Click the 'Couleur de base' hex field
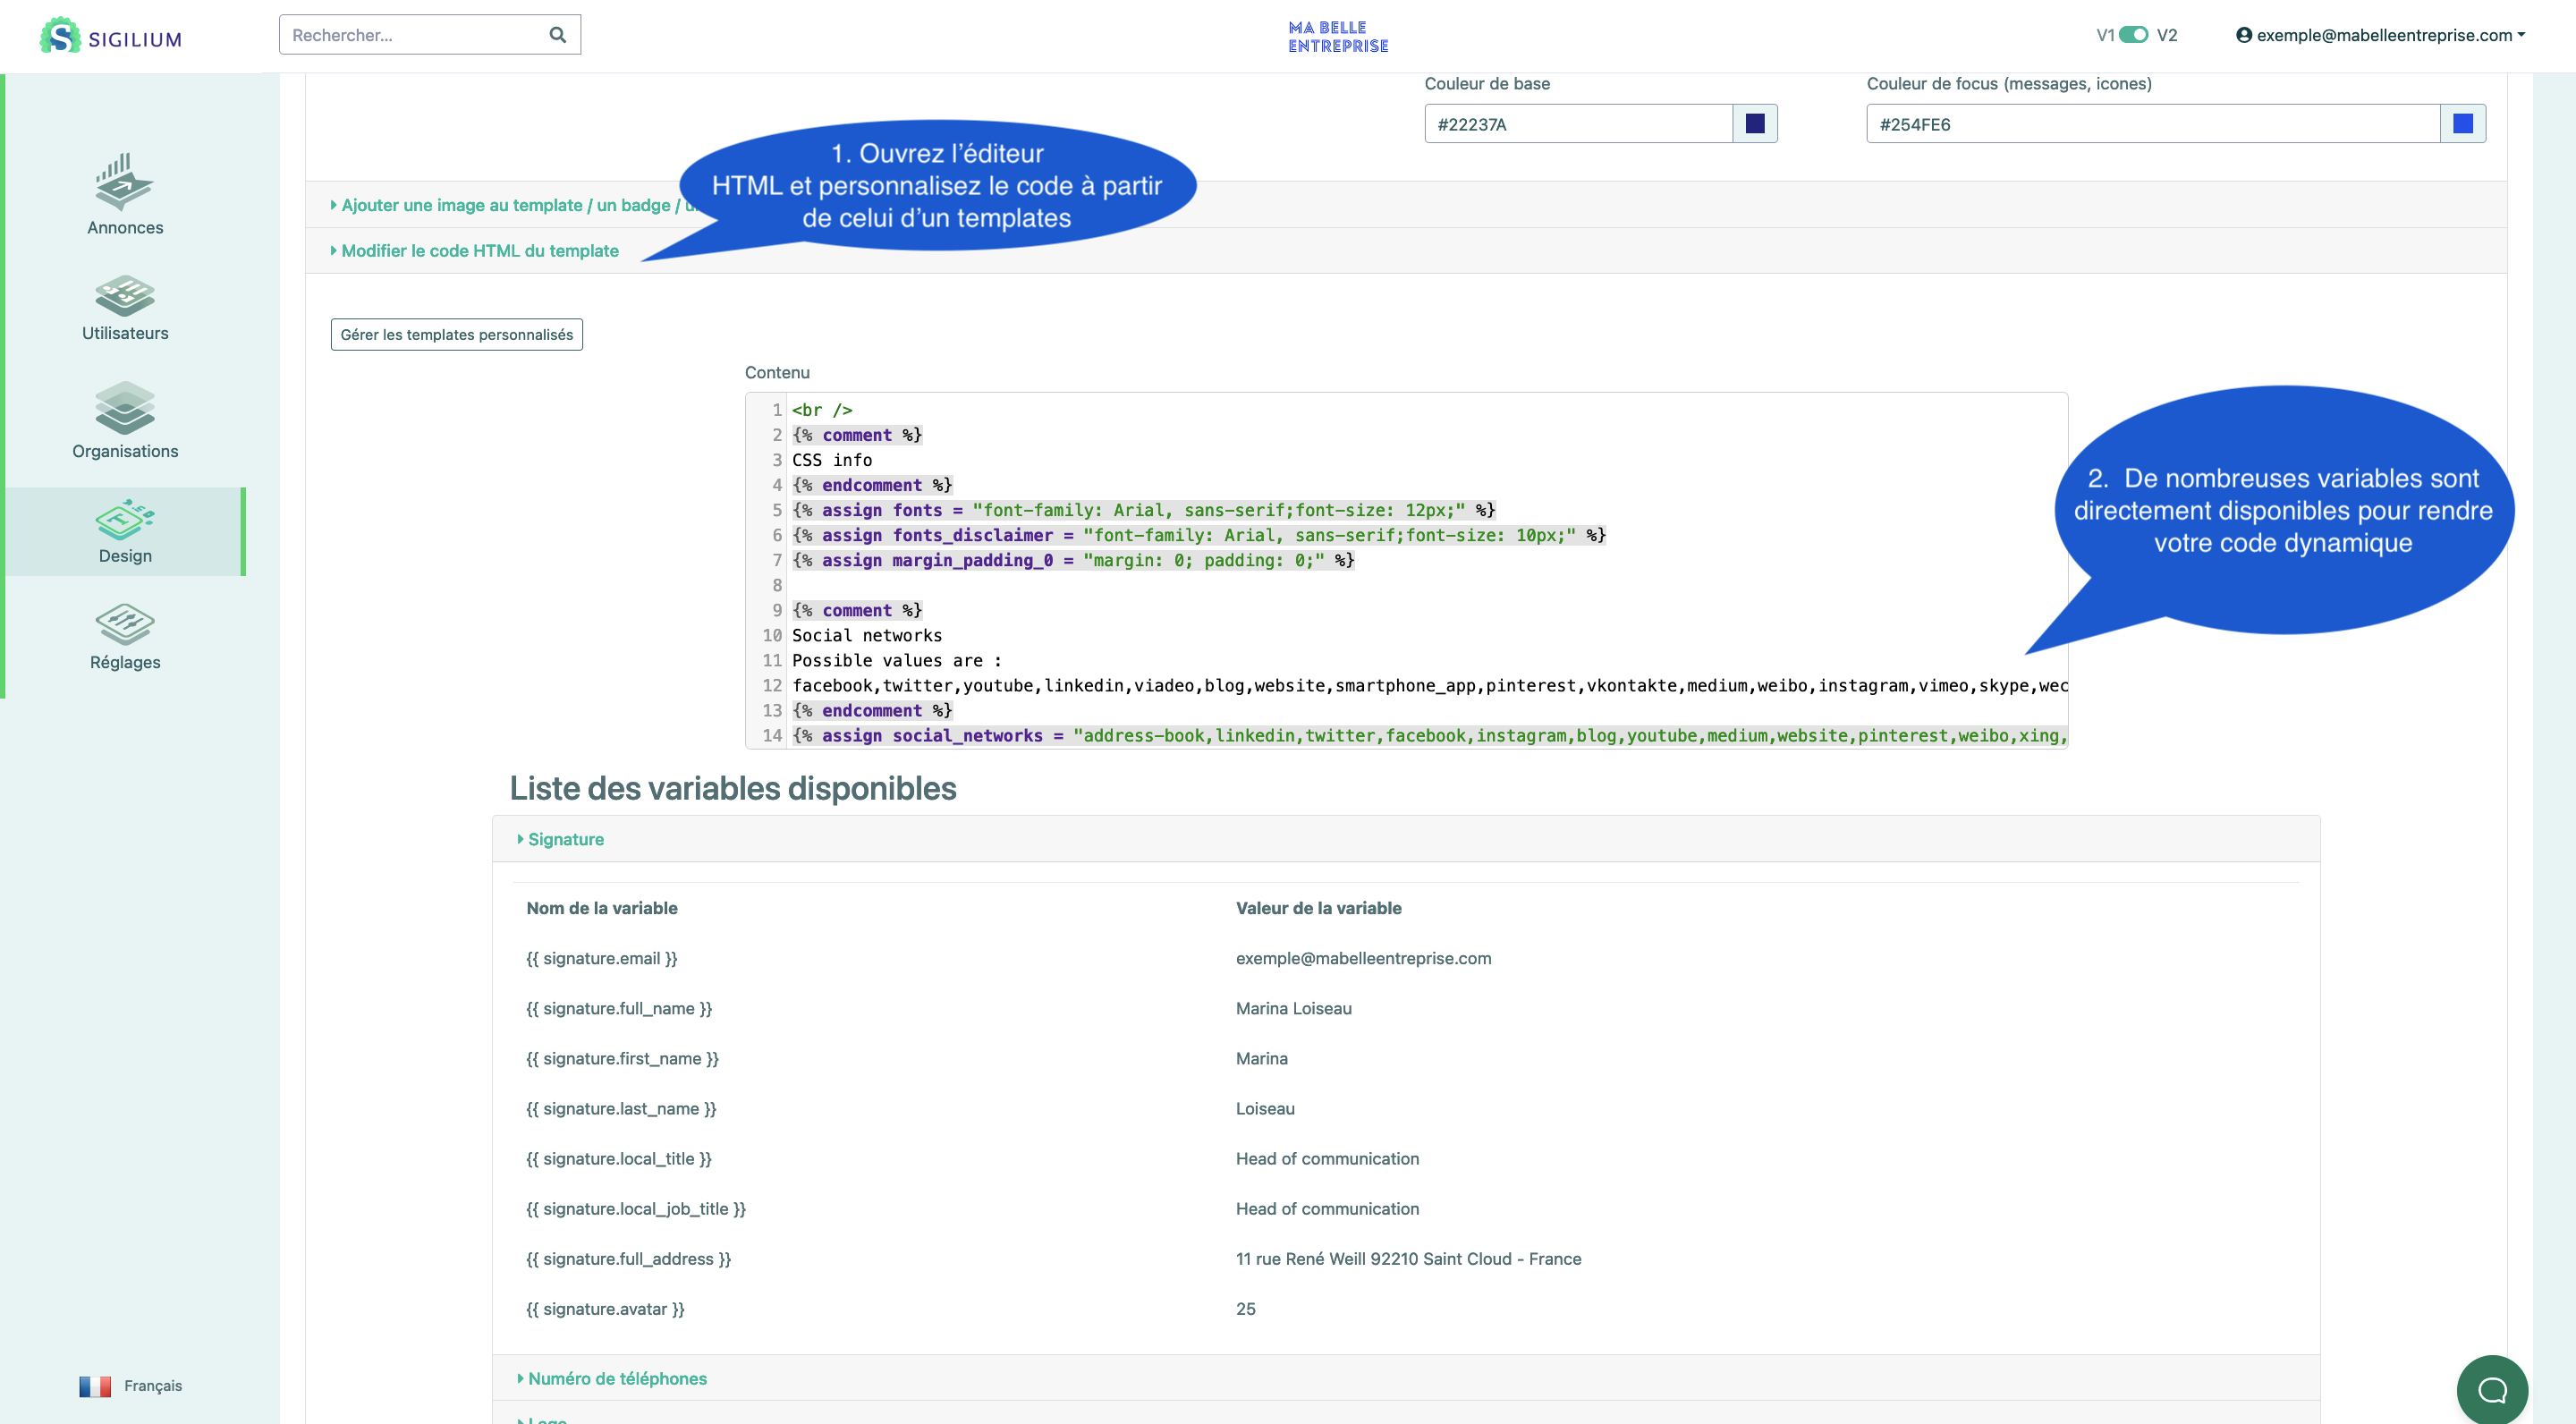The height and width of the screenshot is (1424, 2576). click(1577, 124)
